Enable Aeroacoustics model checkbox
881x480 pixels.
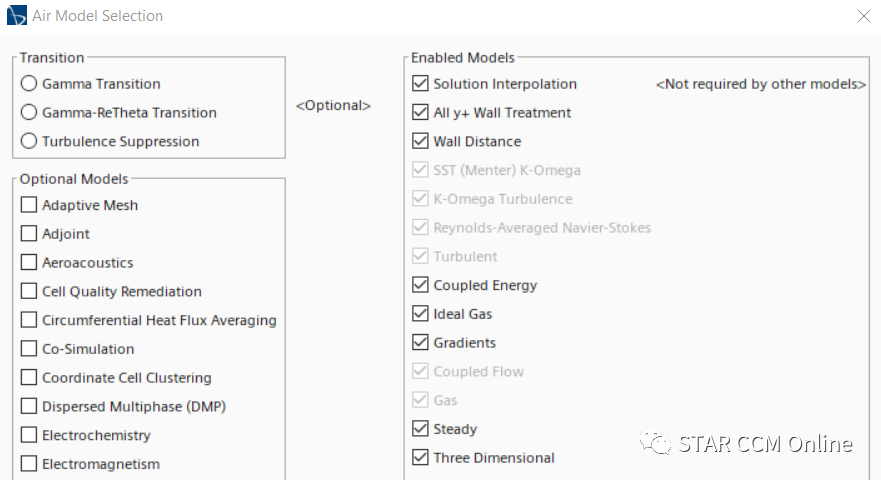point(29,263)
